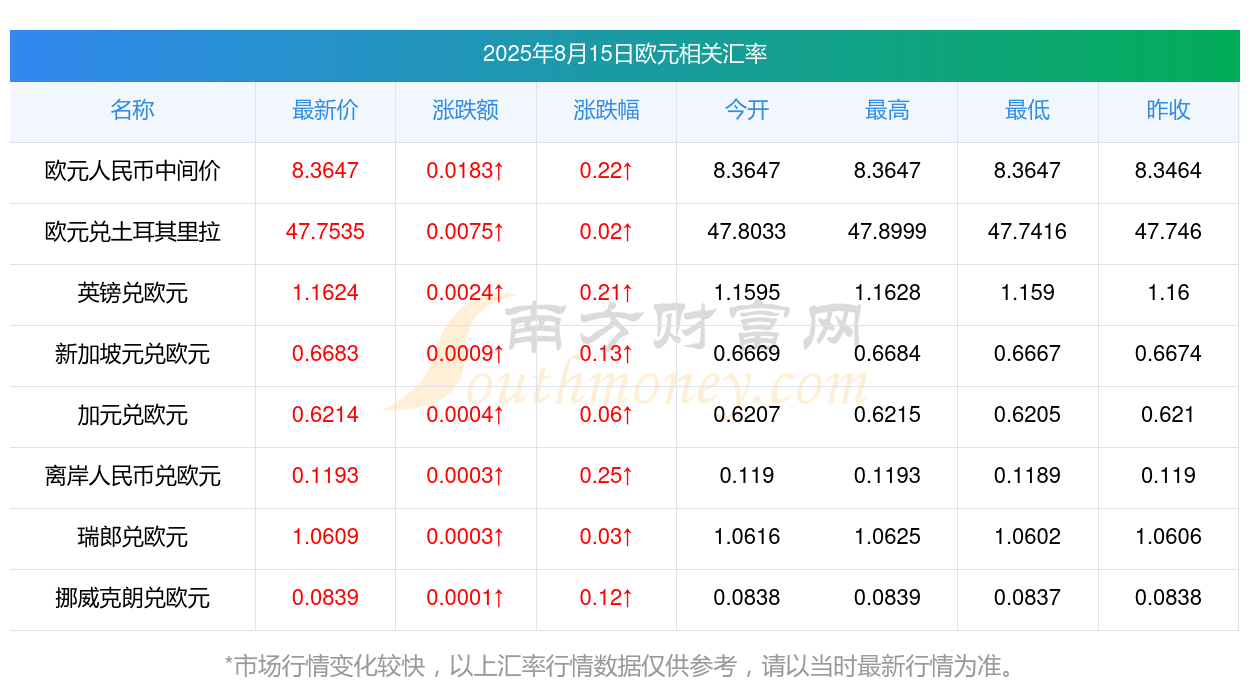This screenshot has height=698, width=1250.
Task: Click high value 0.6215
Action: tap(887, 415)
